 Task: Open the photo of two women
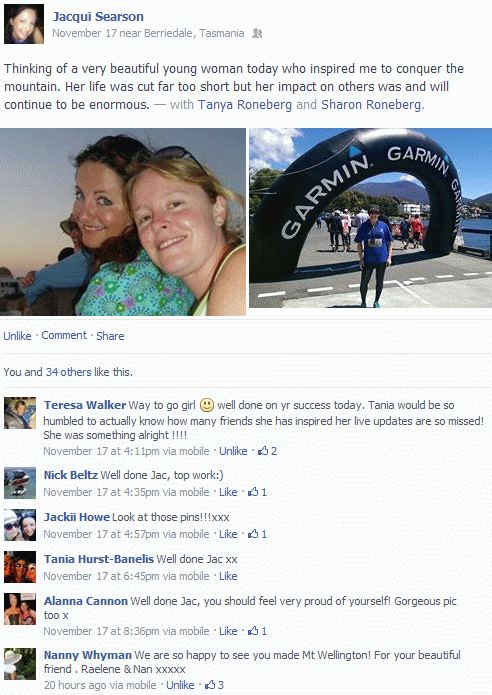123,222
